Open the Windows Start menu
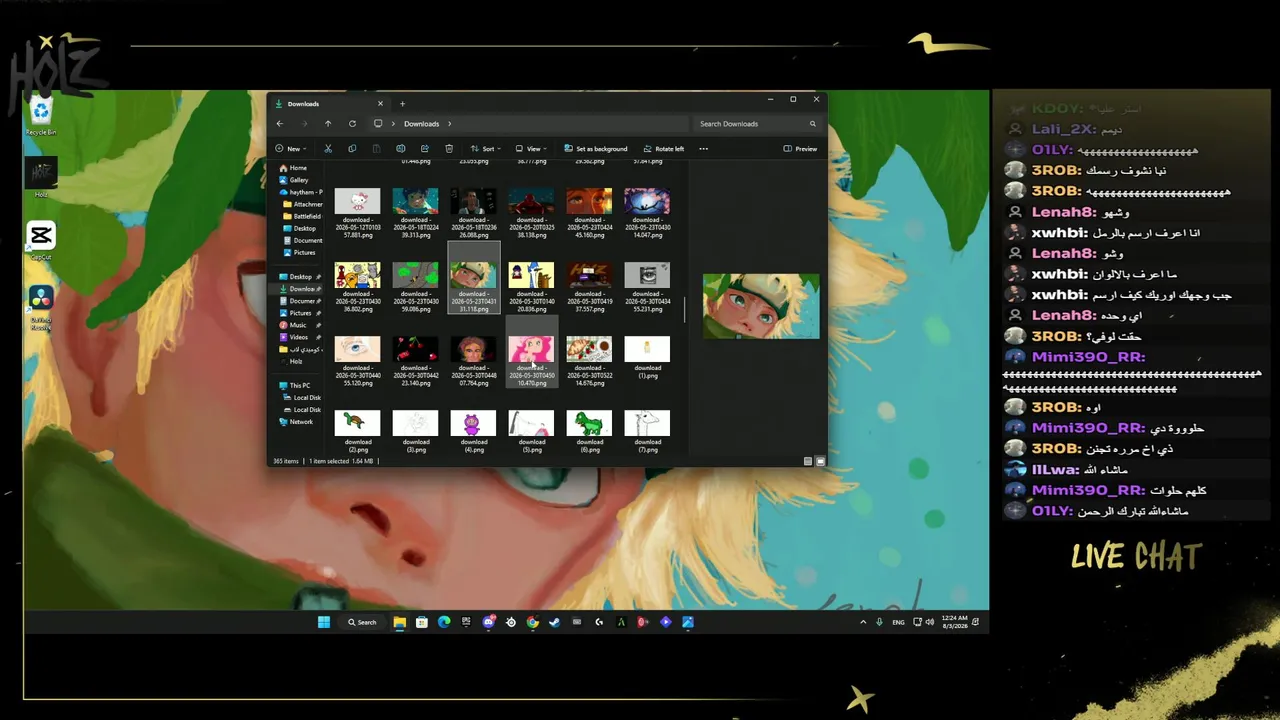 pyautogui.click(x=324, y=622)
